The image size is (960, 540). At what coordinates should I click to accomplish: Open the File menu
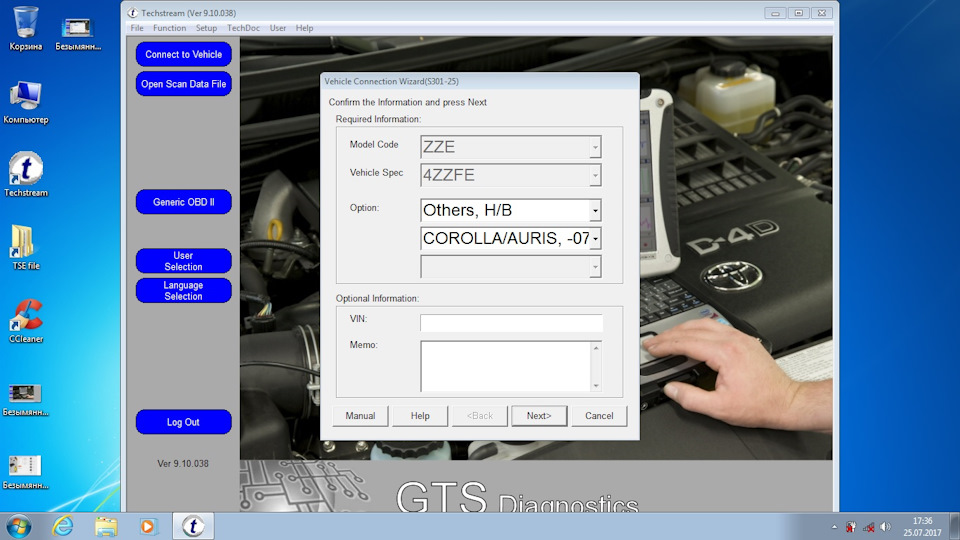click(x=137, y=28)
